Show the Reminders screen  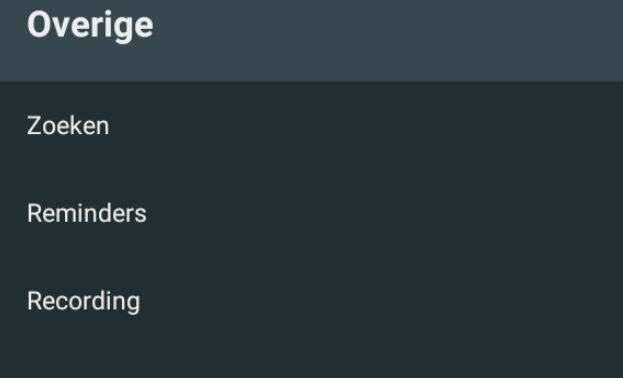click(x=312, y=213)
